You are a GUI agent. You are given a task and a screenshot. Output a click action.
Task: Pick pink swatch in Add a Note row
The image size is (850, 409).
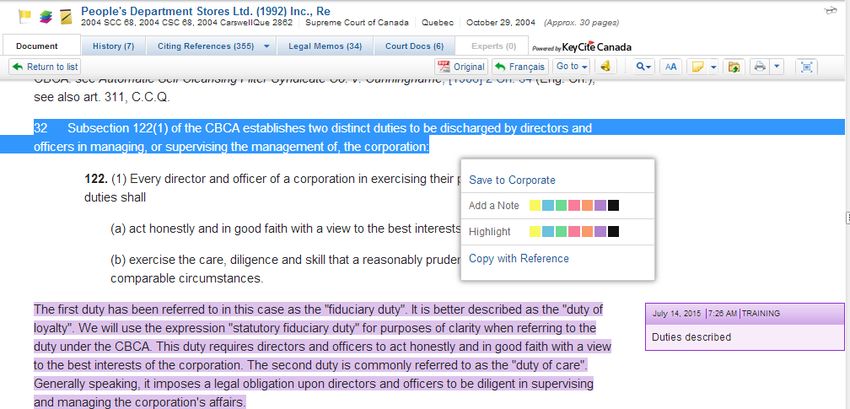(x=574, y=205)
